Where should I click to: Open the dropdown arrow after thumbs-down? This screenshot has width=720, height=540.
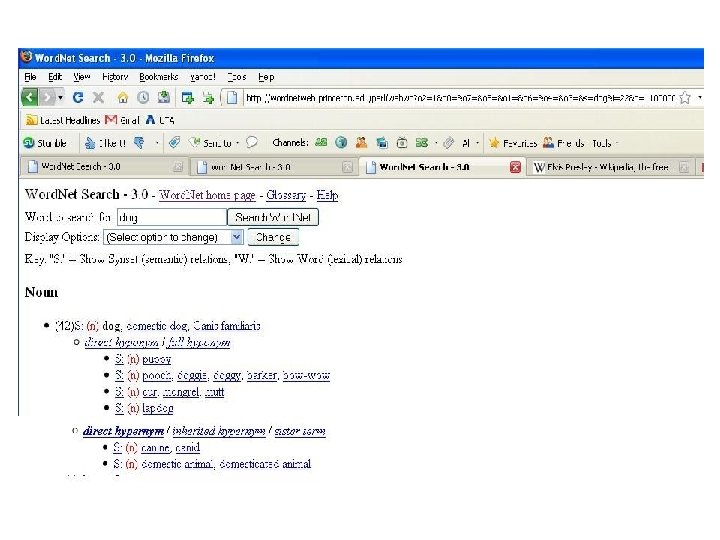(157, 143)
